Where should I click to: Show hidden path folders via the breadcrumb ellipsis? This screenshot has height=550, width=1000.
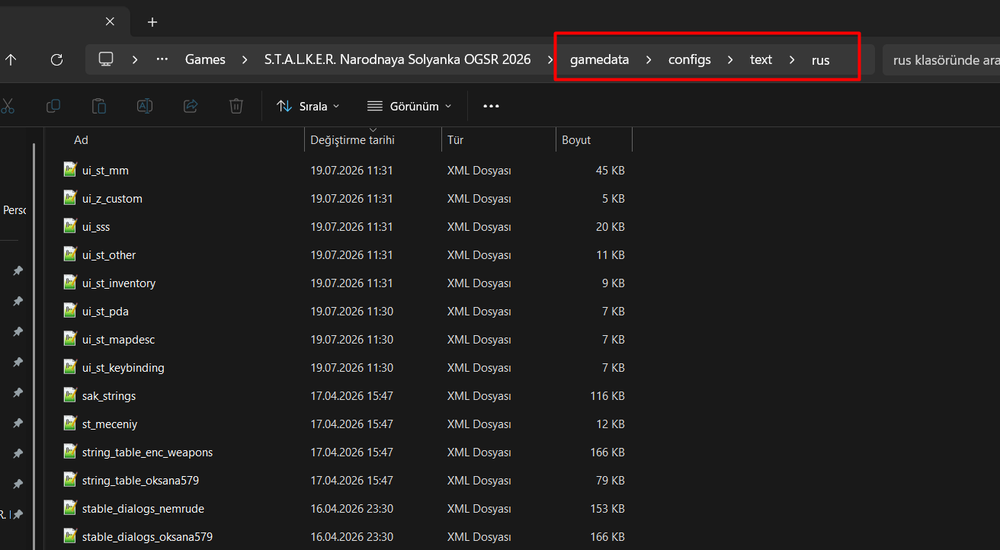(162, 59)
